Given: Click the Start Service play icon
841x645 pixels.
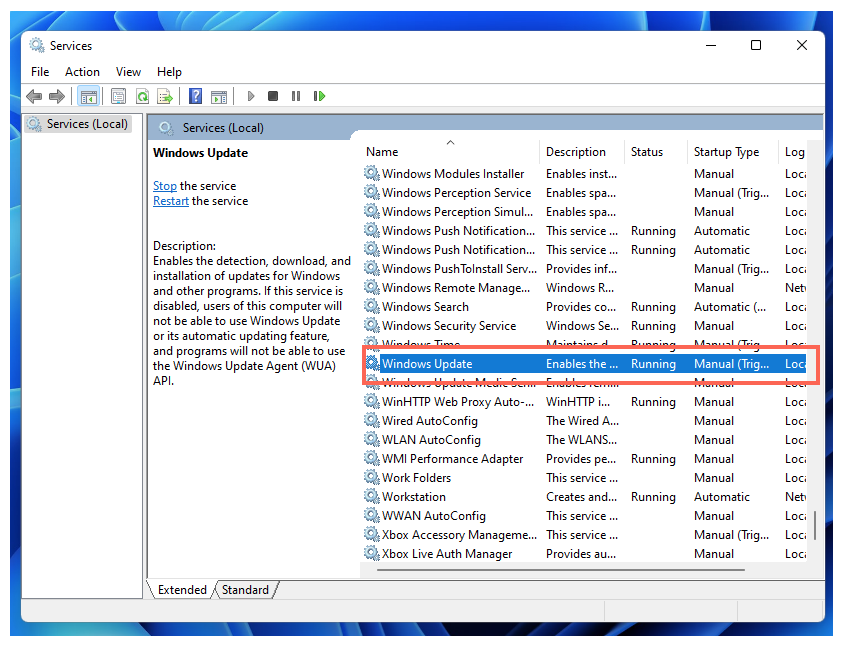Looking at the screenshot, I should pos(250,97).
